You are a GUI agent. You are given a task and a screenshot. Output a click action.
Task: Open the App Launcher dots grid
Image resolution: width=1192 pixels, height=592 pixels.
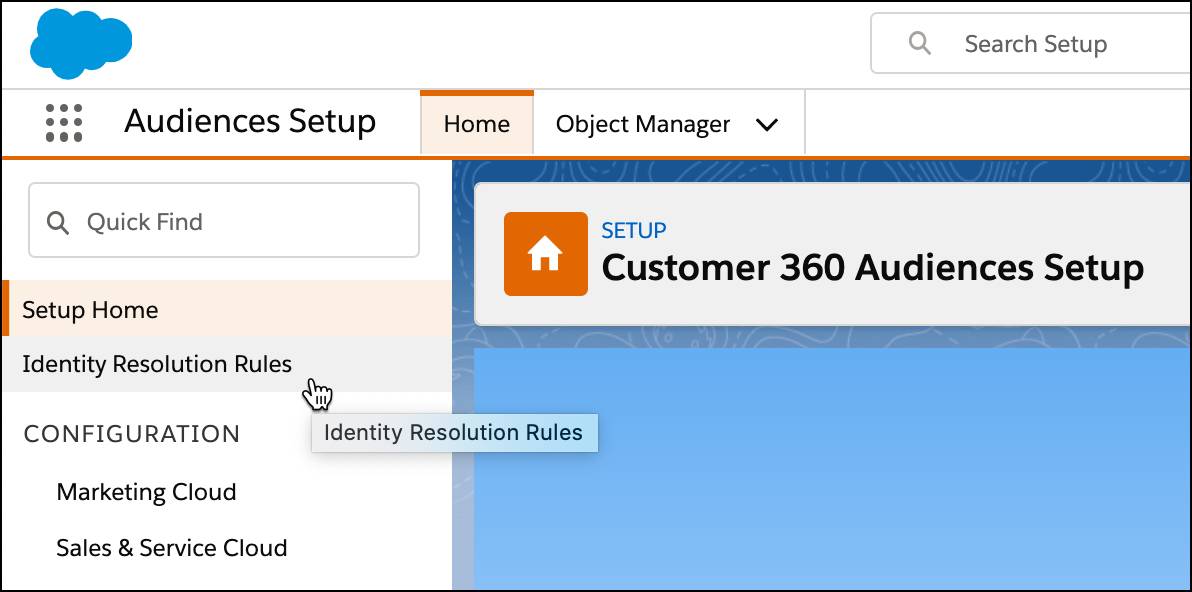(64, 123)
